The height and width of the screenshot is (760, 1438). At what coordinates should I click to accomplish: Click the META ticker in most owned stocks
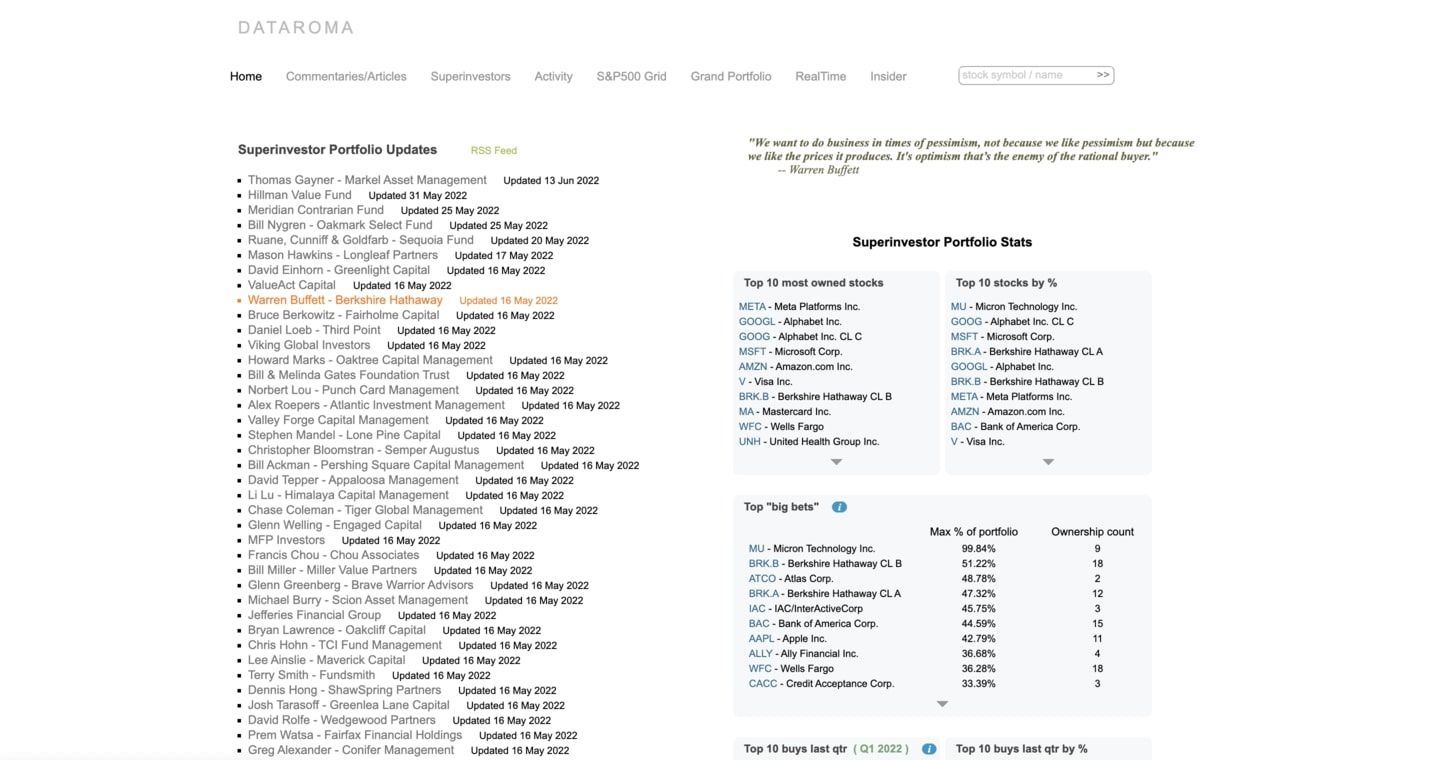coord(752,307)
